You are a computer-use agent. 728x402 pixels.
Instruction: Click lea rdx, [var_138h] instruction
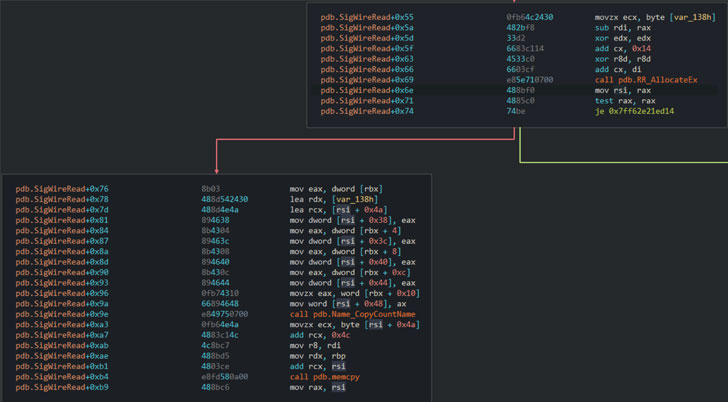(x=334, y=200)
